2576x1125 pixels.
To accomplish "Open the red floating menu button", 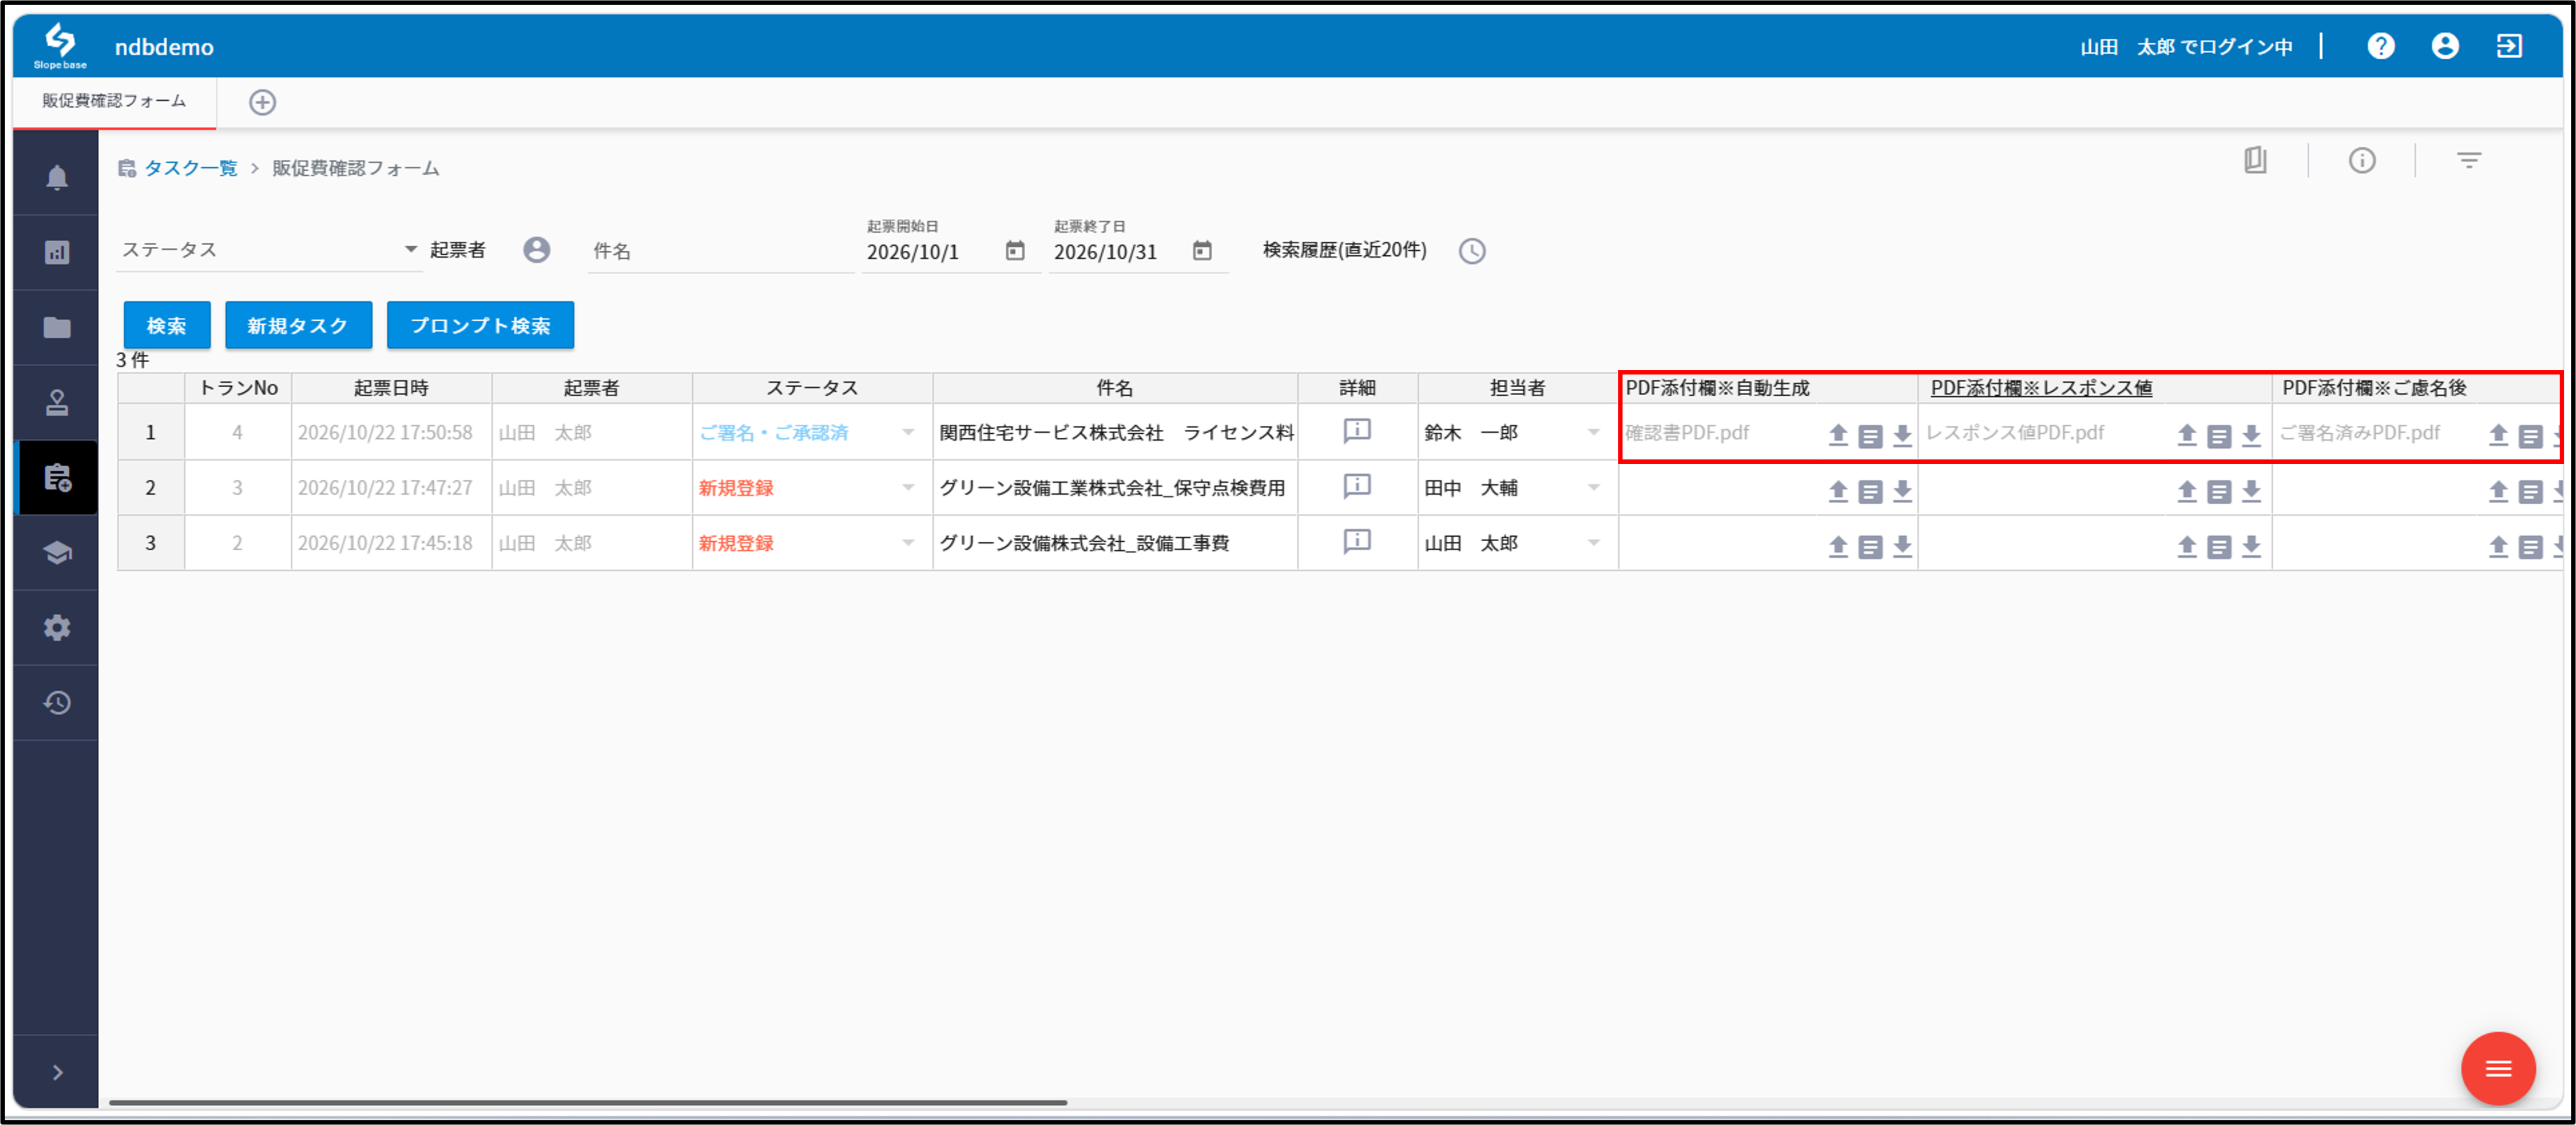I will 2498,1069.
